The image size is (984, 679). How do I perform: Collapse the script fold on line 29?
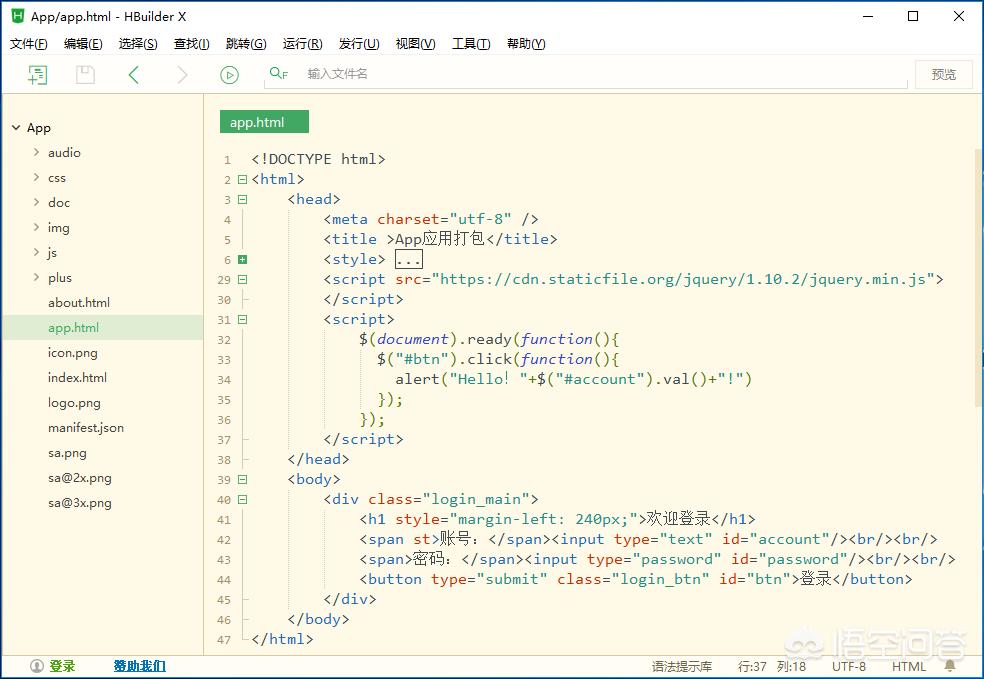(243, 279)
